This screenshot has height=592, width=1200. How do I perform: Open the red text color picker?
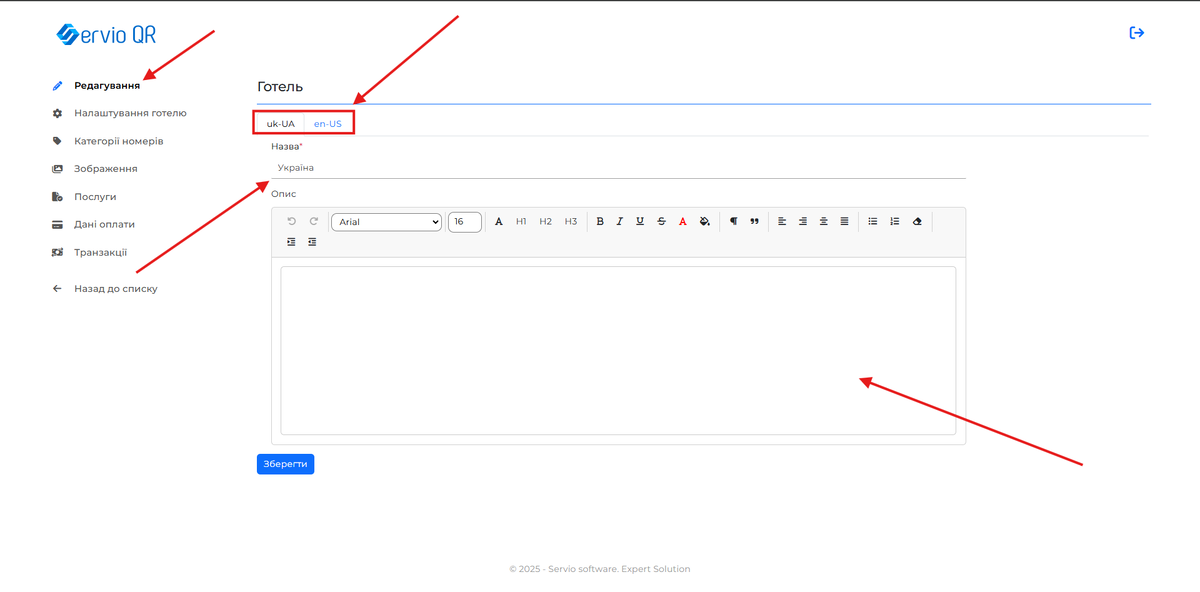point(683,222)
